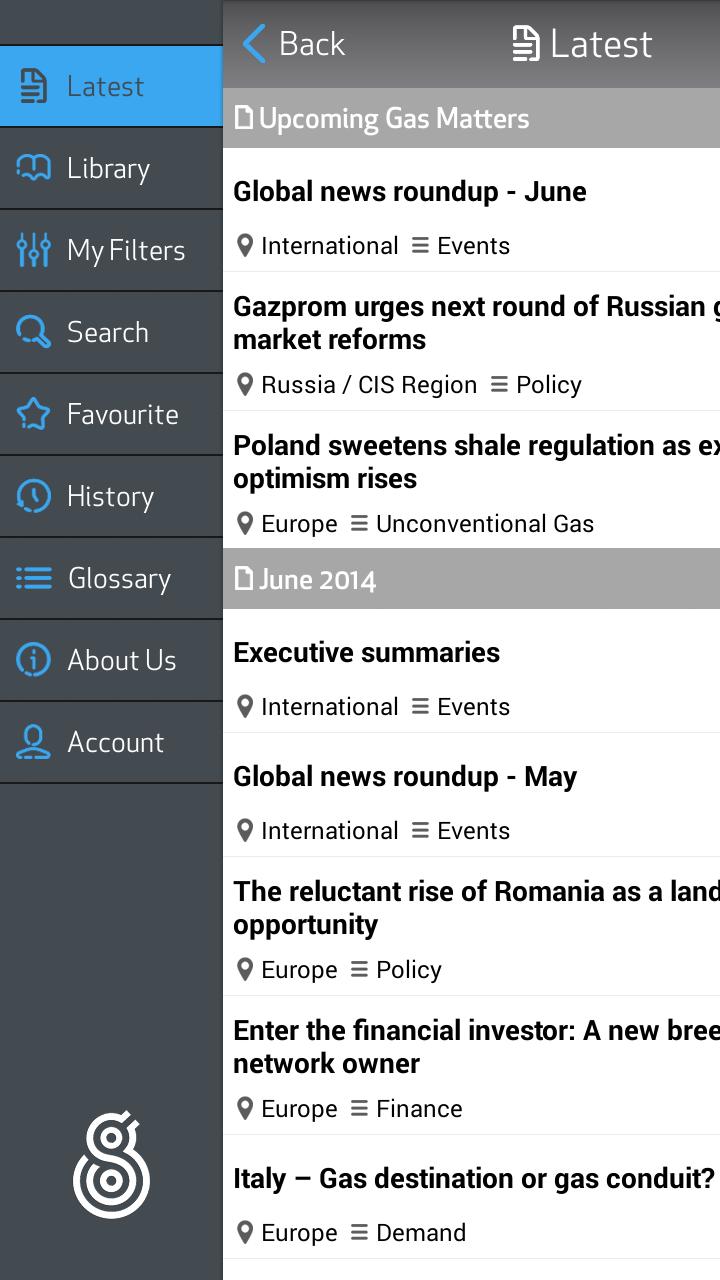Open the Glossary menu item
The image size is (720, 1280).
[x=119, y=578]
